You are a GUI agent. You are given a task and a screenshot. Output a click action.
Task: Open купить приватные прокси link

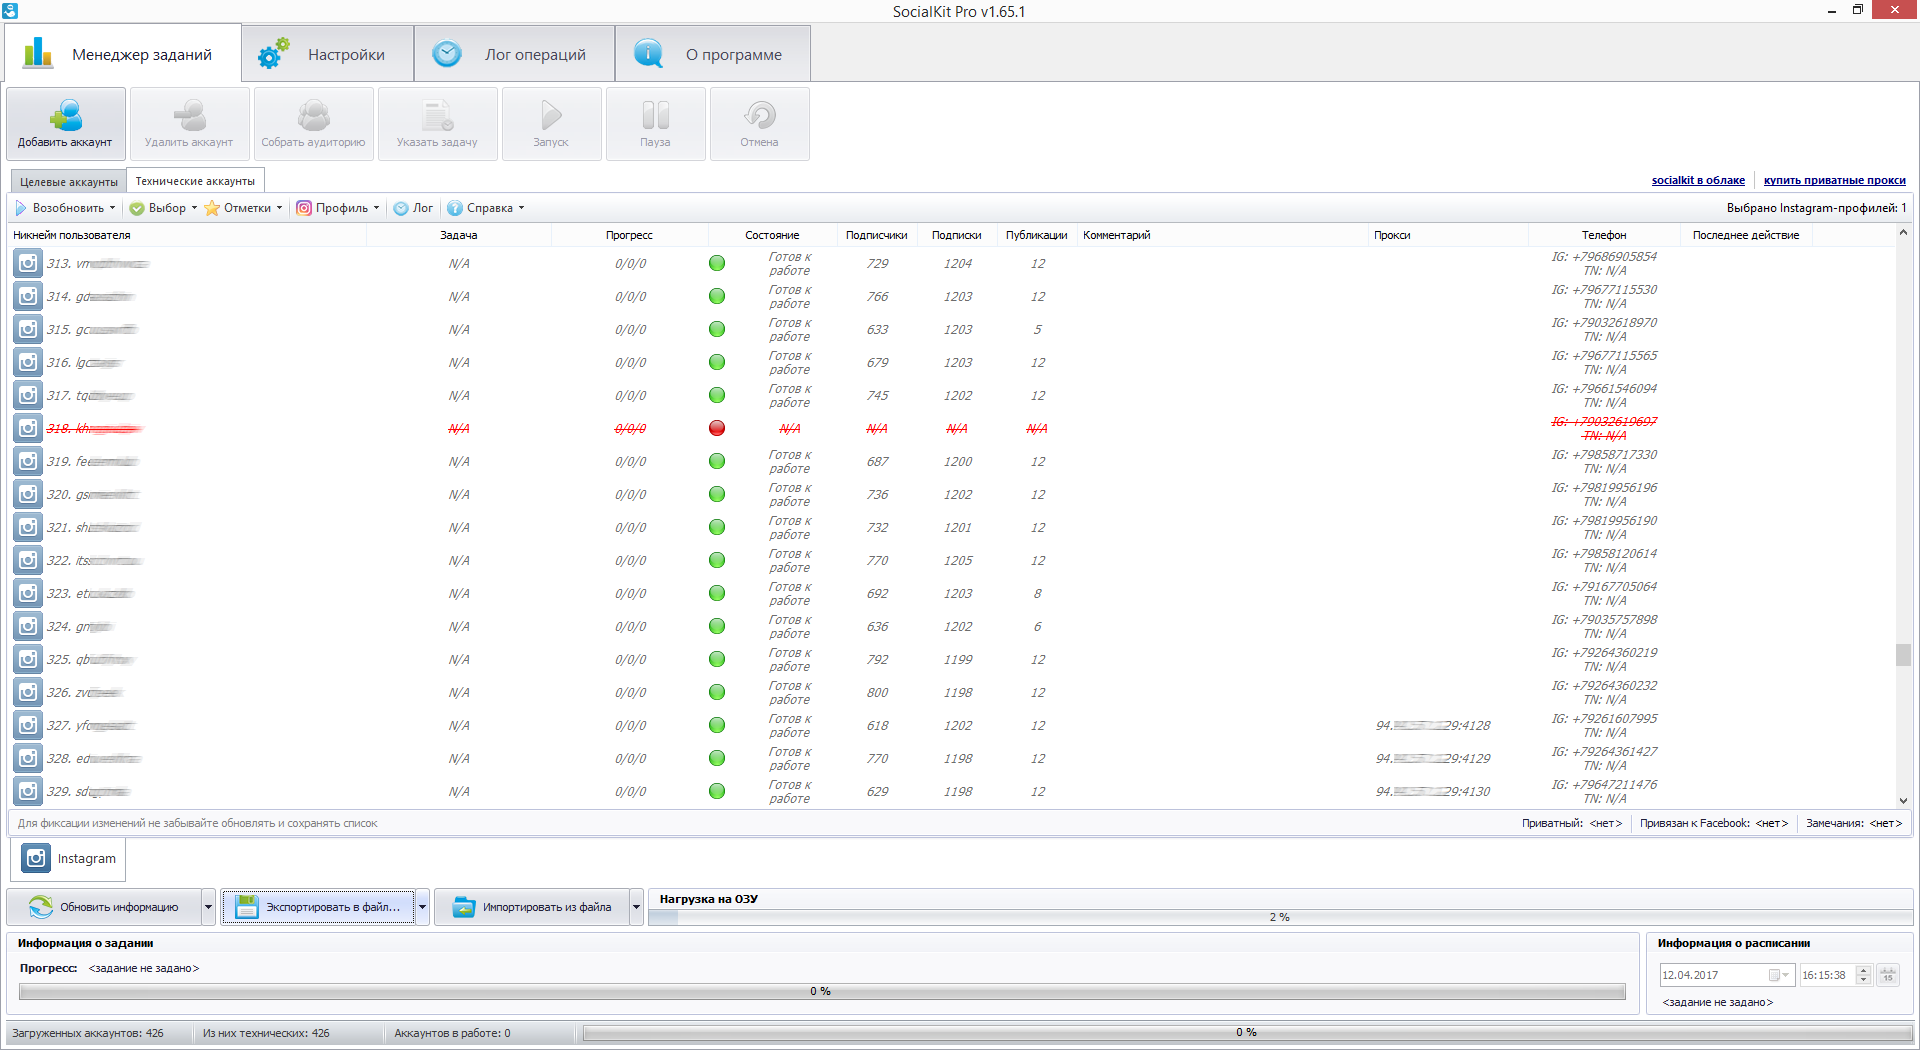click(1834, 180)
